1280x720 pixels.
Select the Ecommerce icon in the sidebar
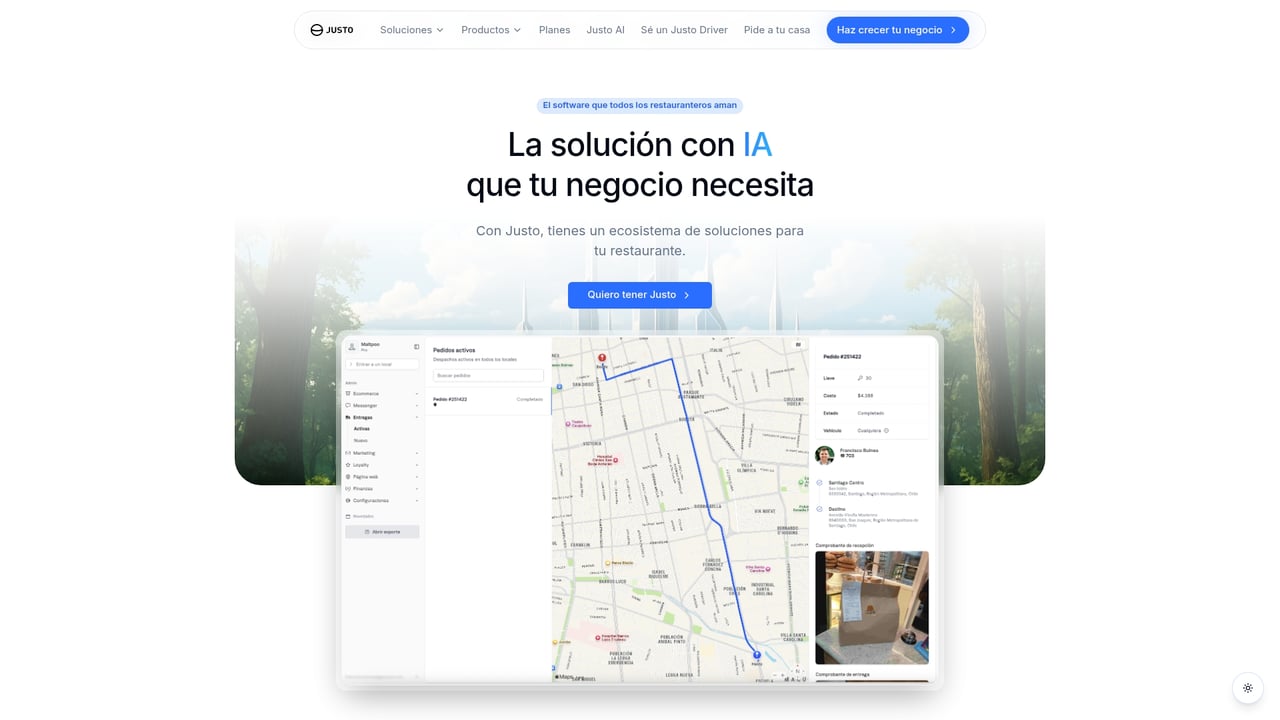coord(347,393)
